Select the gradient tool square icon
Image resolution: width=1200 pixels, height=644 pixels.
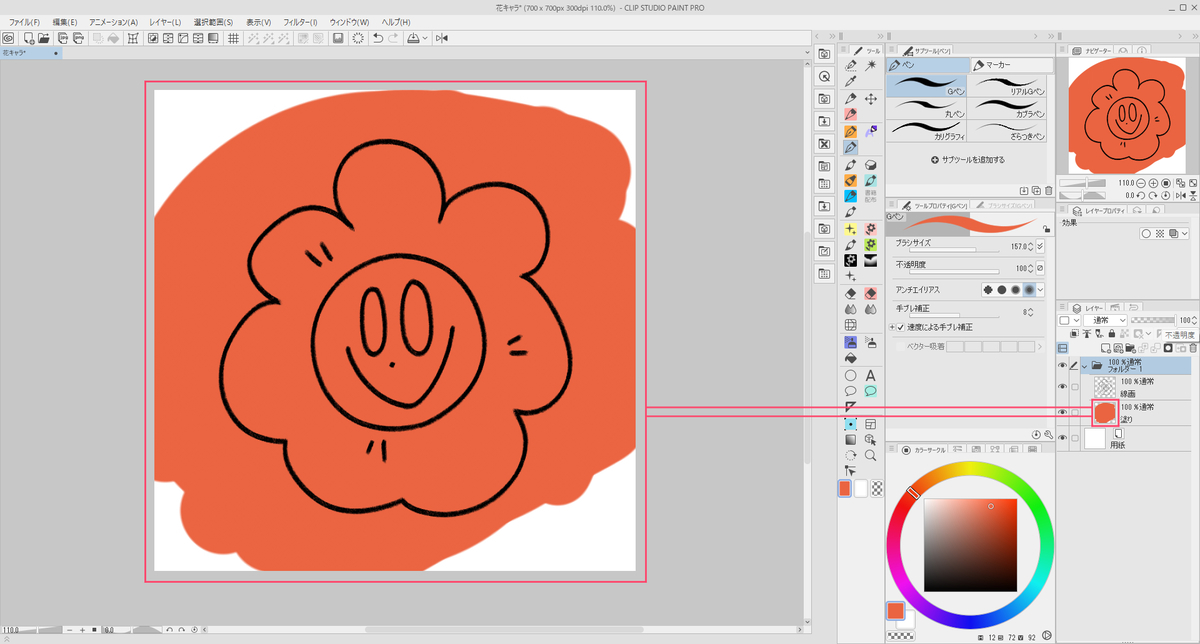coord(850,439)
